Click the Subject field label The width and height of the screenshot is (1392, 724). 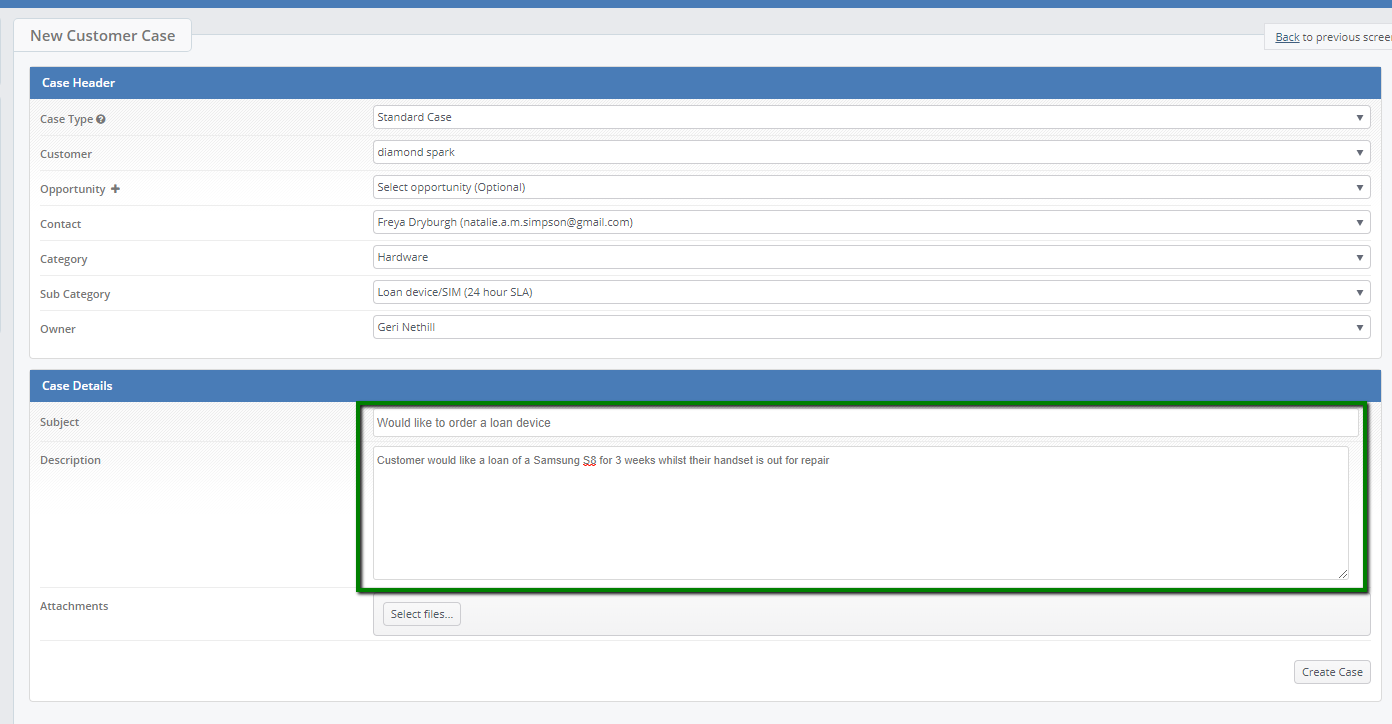point(60,422)
